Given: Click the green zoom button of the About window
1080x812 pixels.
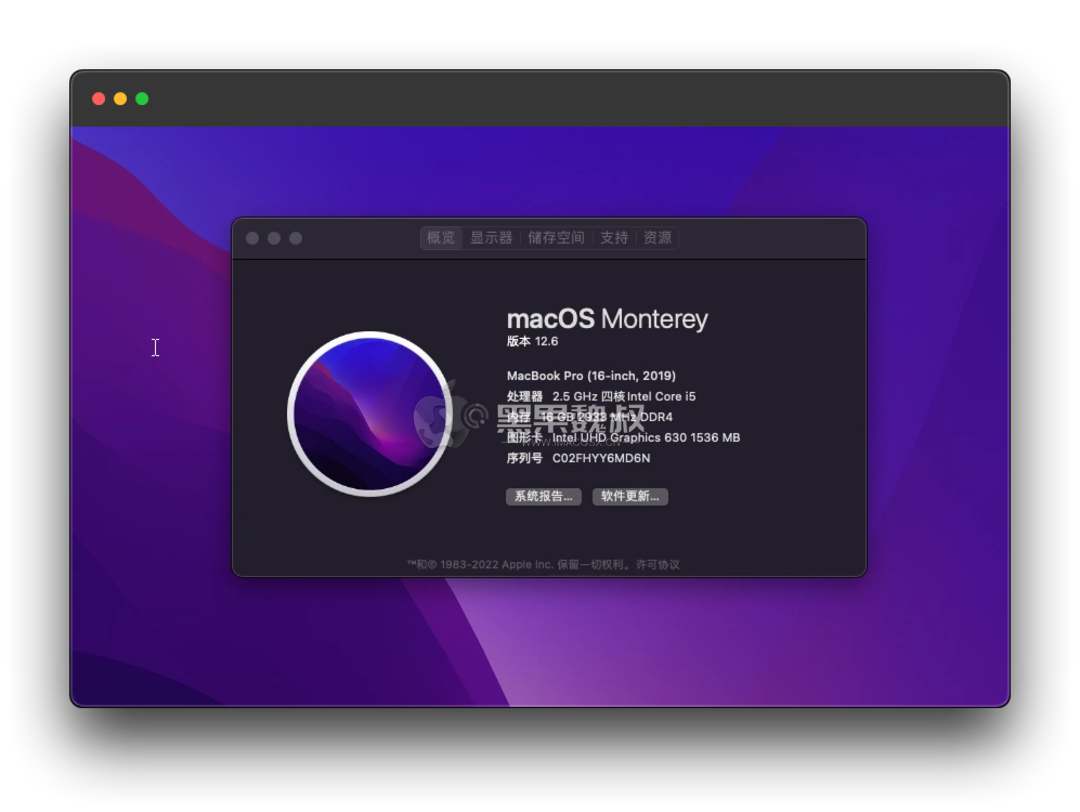Looking at the screenshot, I should (295, 238).
